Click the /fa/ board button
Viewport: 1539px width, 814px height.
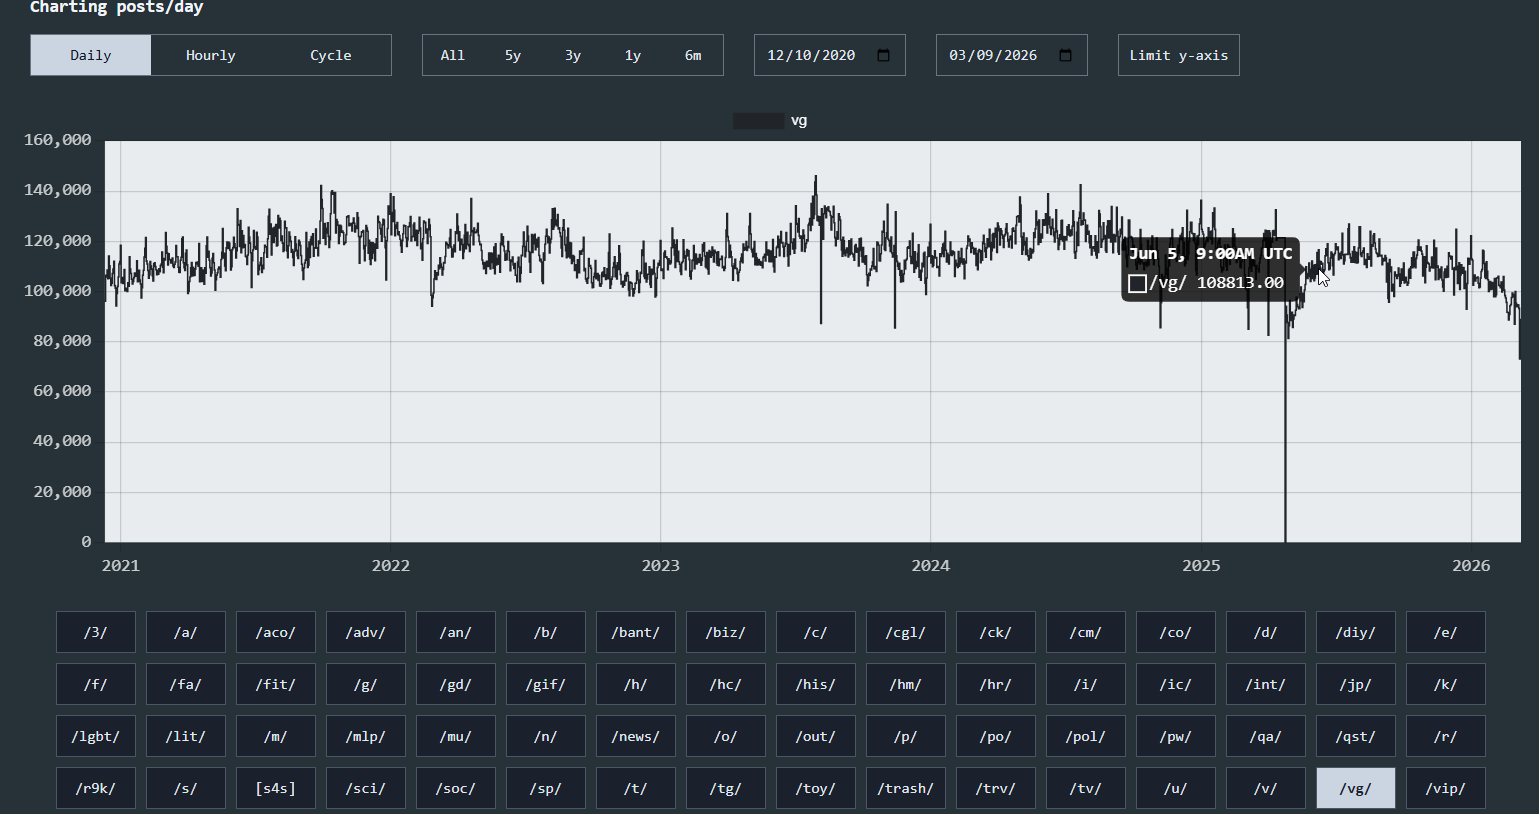(x=186, y=684)
